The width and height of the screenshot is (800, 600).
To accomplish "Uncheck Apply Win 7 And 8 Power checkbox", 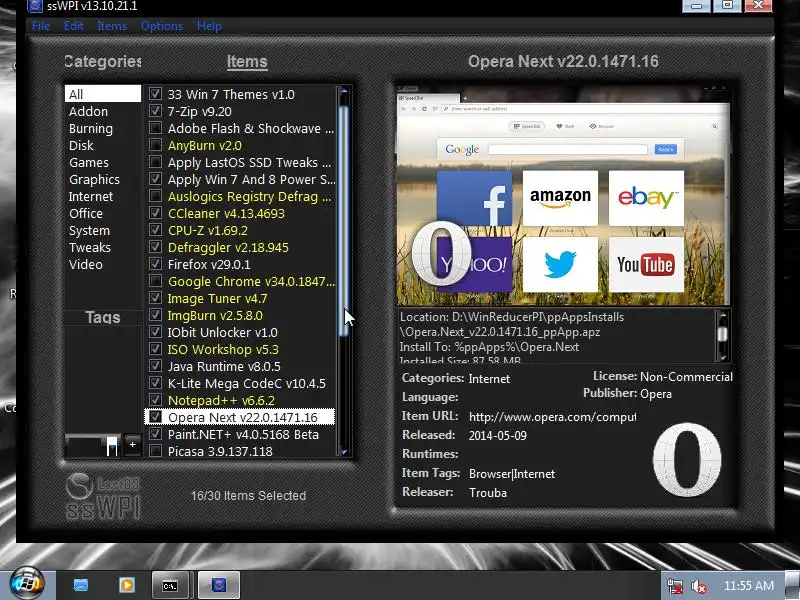I will point(155,179).
